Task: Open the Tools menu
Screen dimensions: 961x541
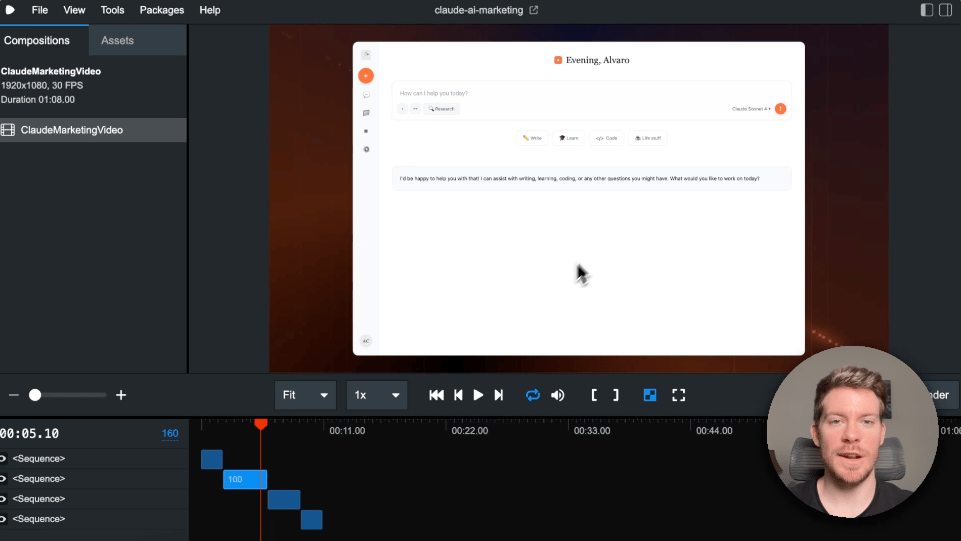Action: click(x=112, y=10)
